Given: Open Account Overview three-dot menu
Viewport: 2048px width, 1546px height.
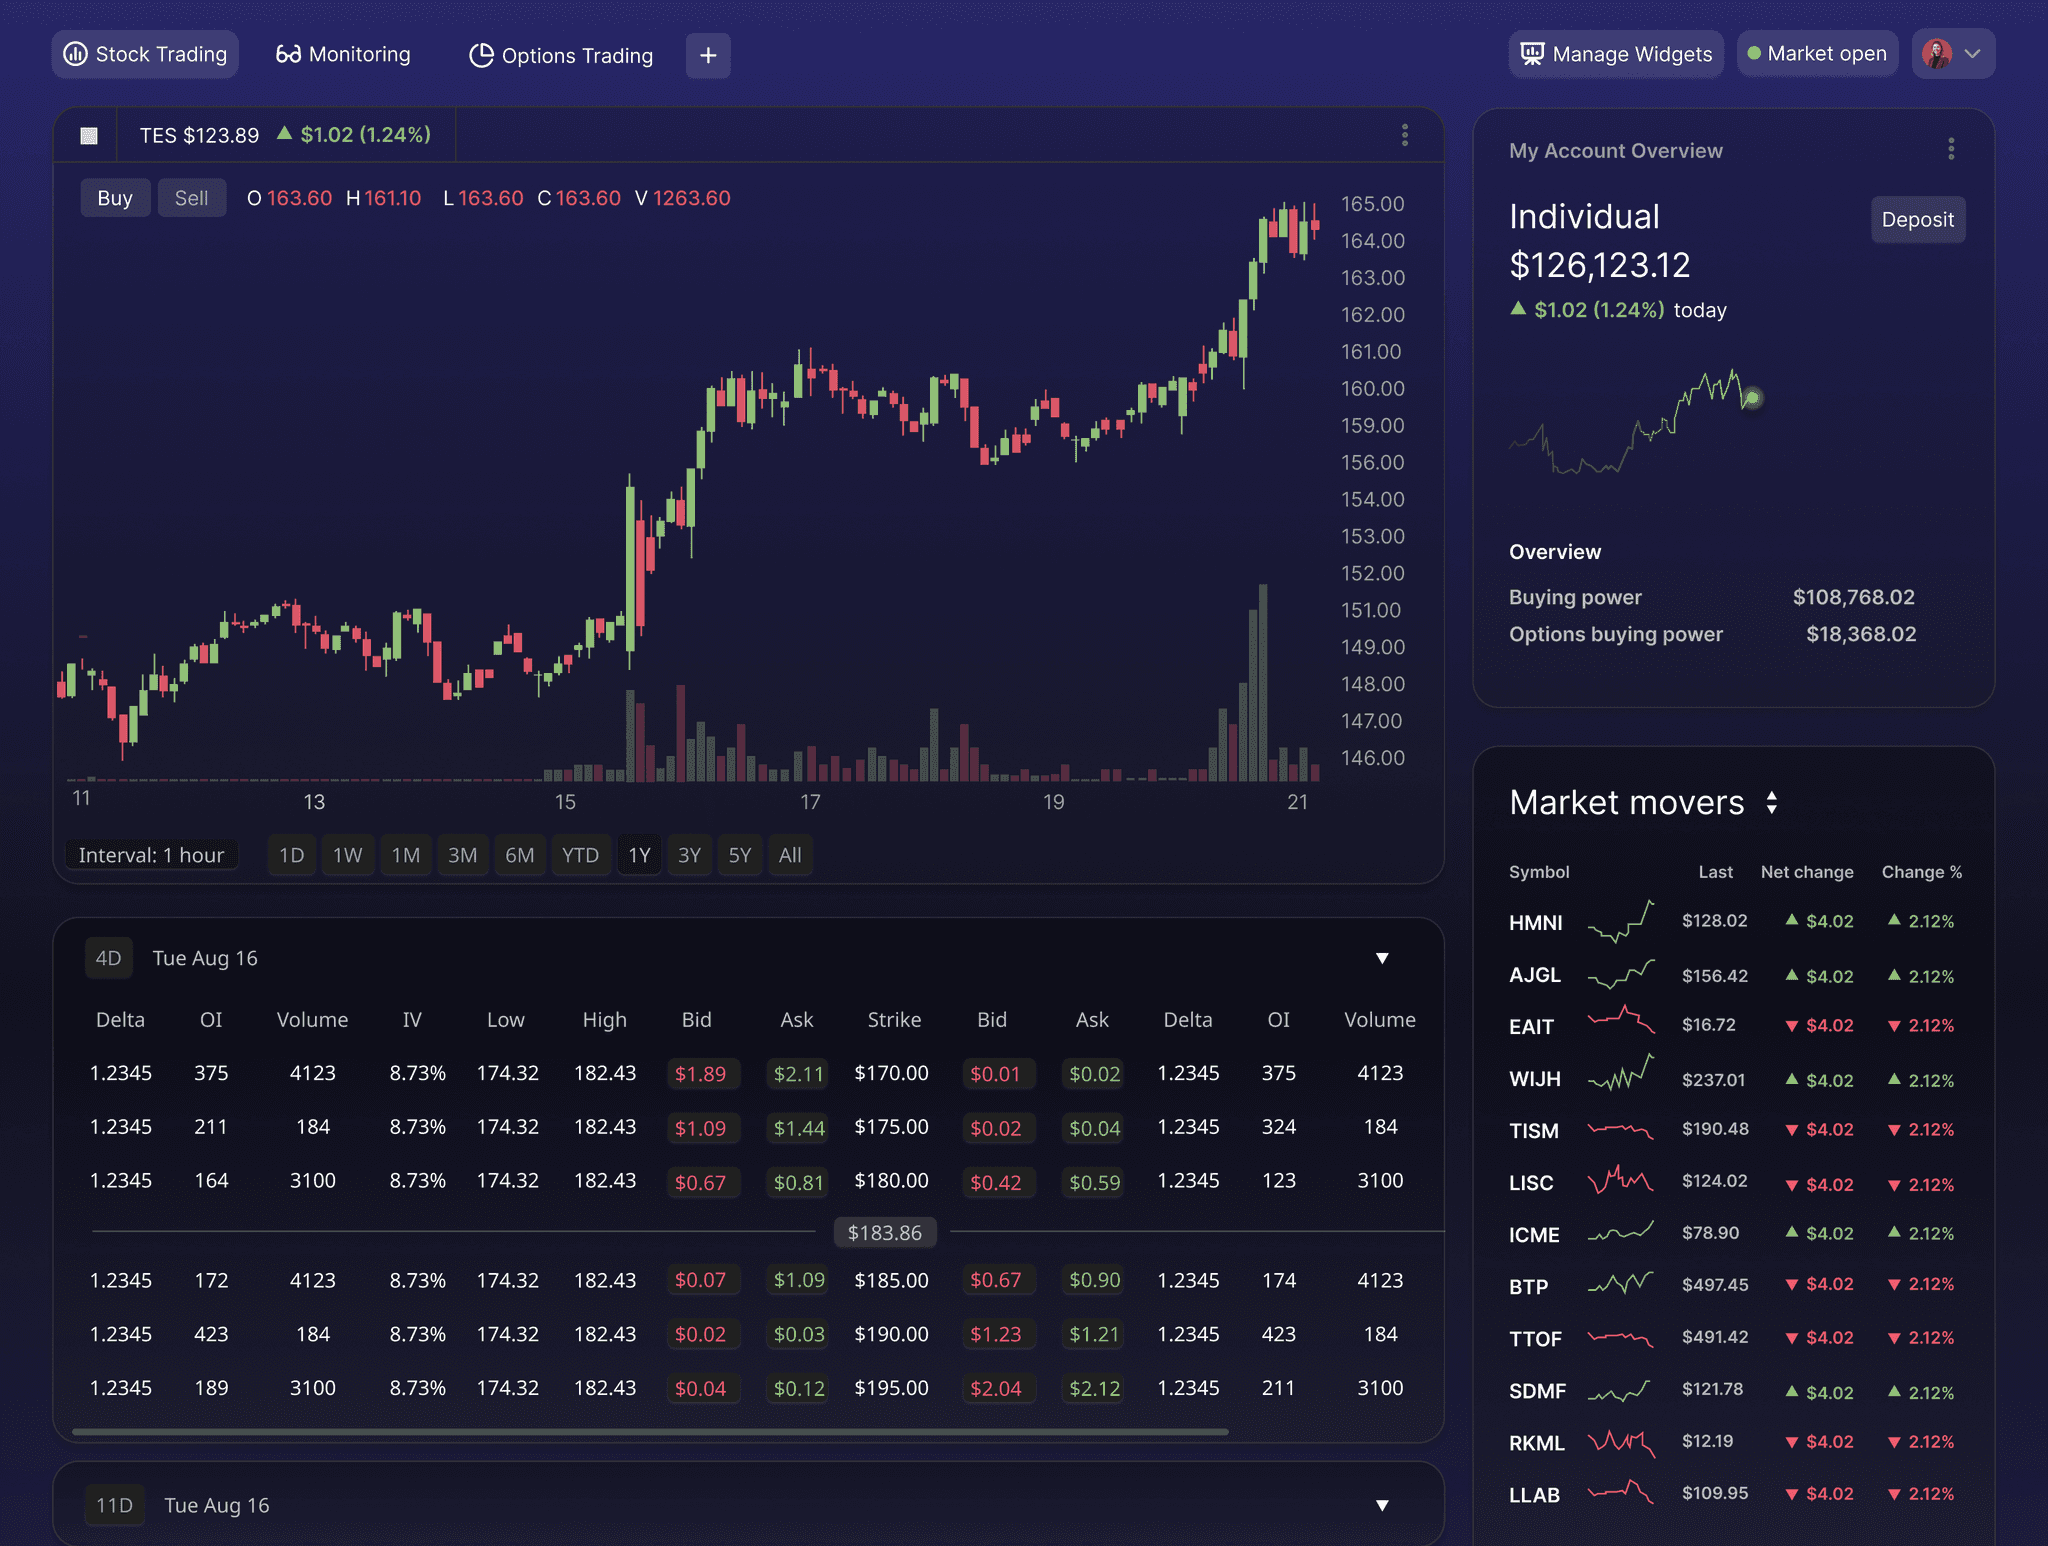Looking at the screenshot, I should coord(1951,150).
